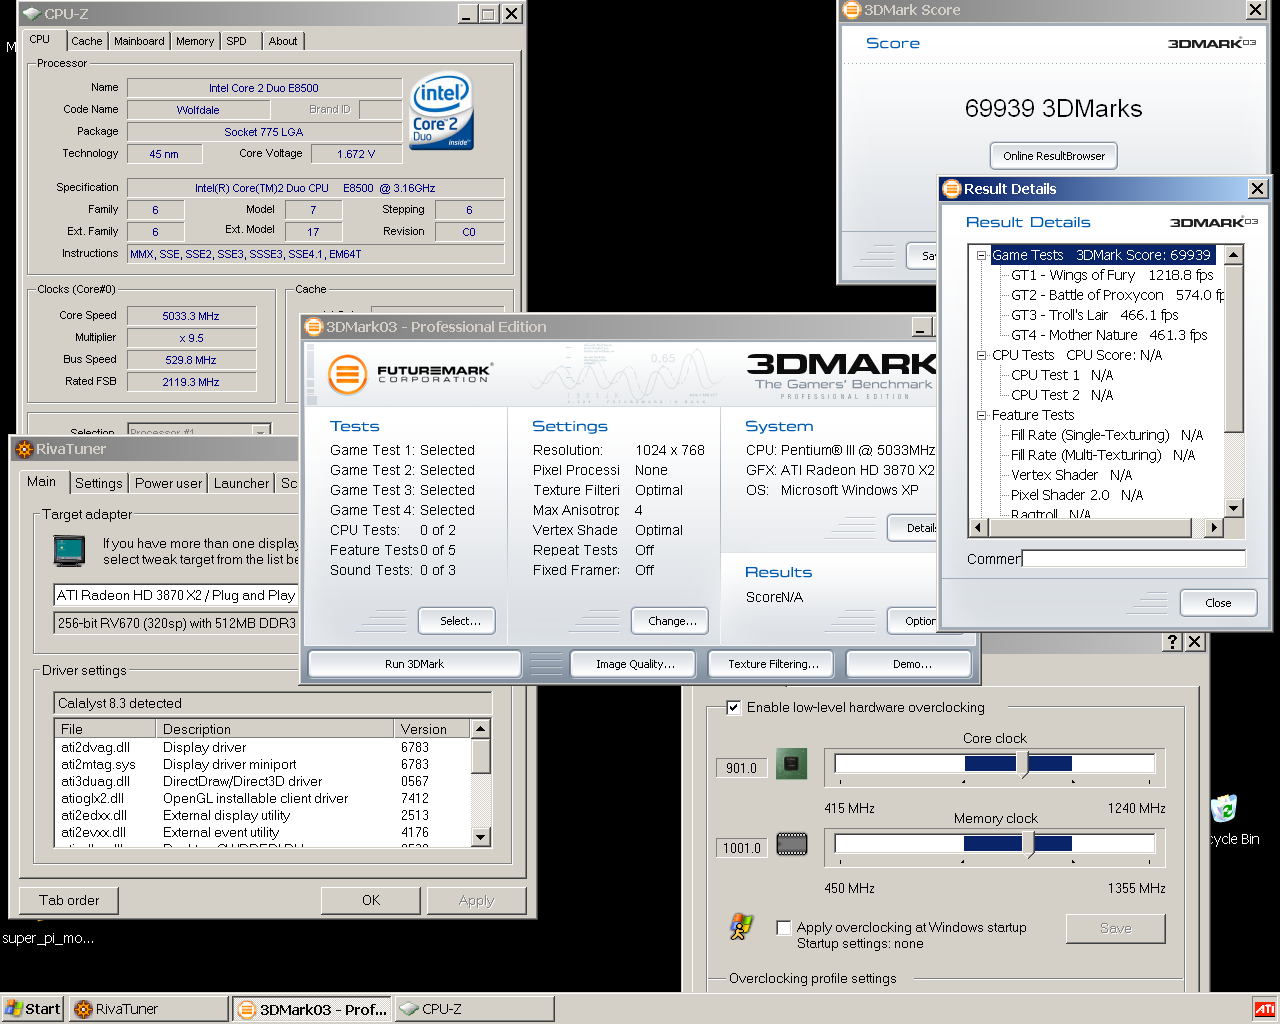Open the Cache tab in CPU-Z
1280x1024 pixels.
[86, 41]
